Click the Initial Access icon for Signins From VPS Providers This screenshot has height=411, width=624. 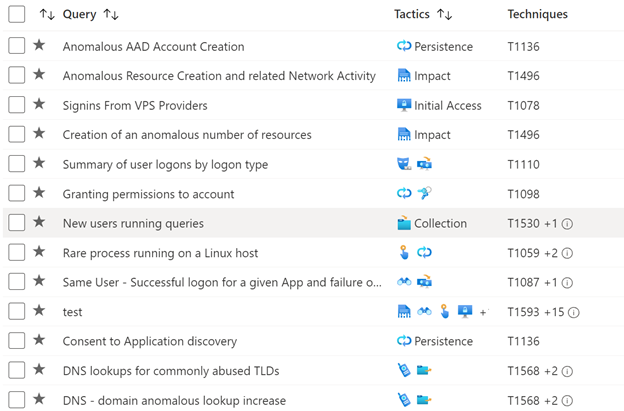pyautogui.click(x=404, y=105)
